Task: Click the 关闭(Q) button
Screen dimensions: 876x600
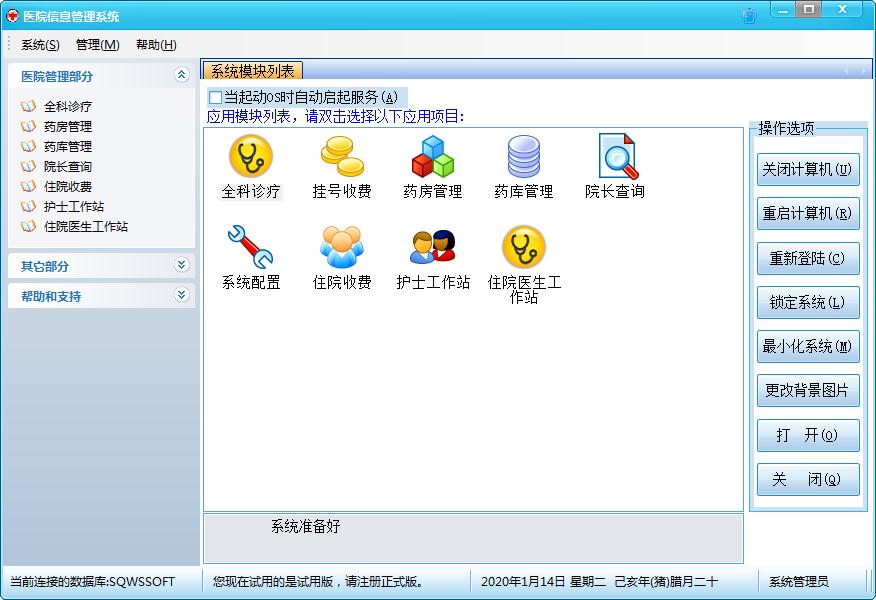Action: 808,479
